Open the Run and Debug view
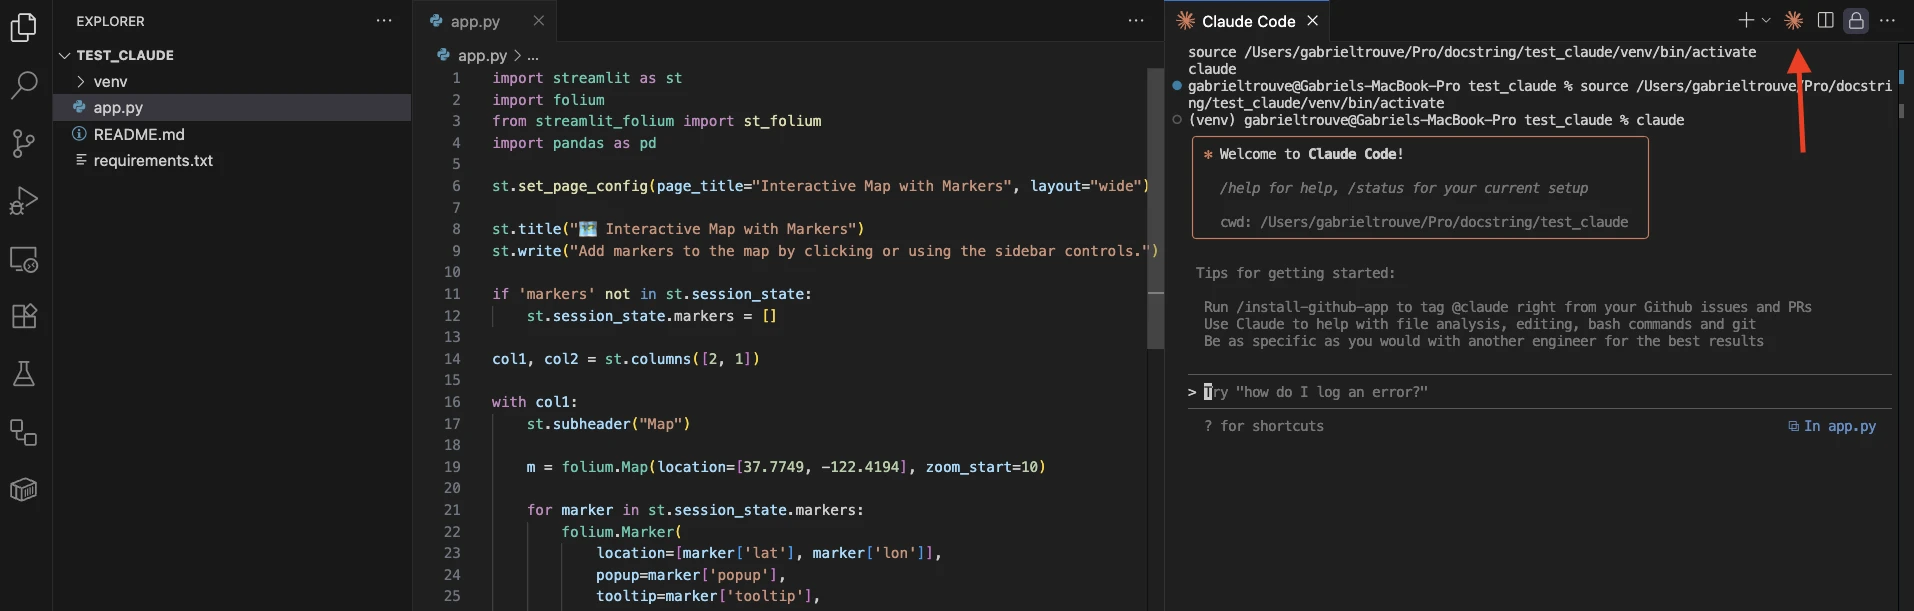This screenshot has width=1914, height=611. pyautogui.click(x=23, y=201)
